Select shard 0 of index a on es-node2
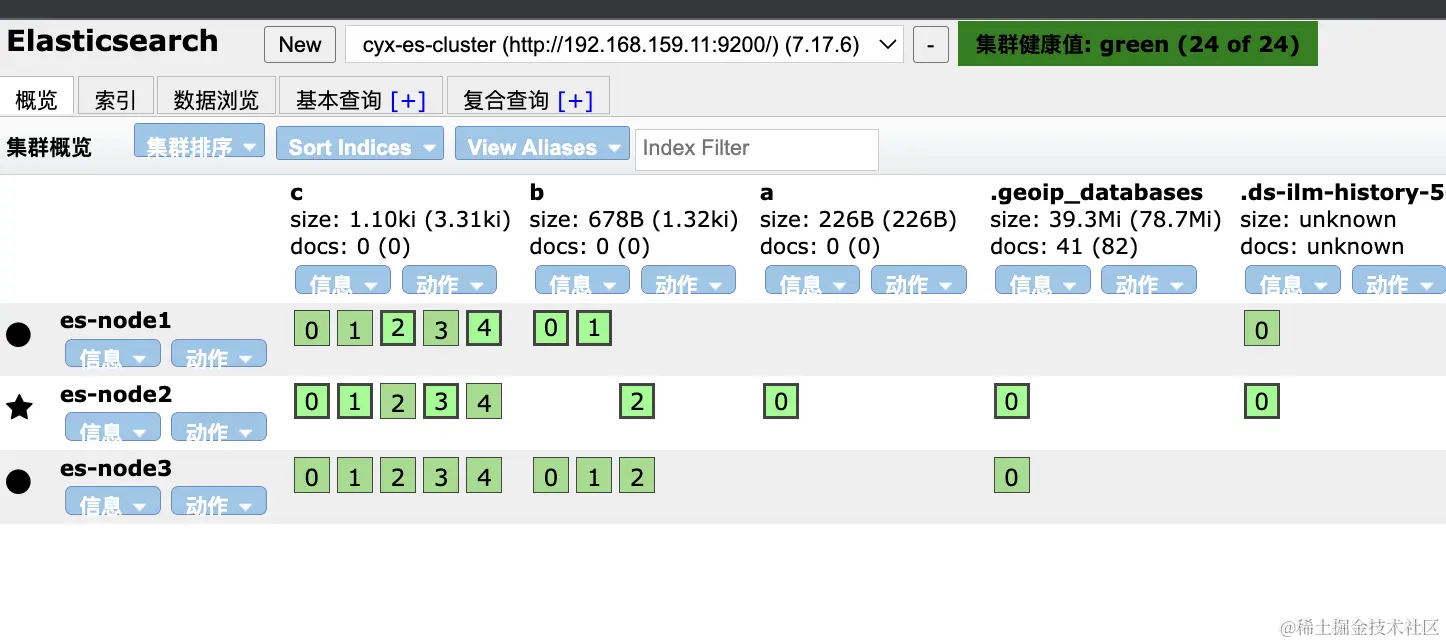 (781, 402)
